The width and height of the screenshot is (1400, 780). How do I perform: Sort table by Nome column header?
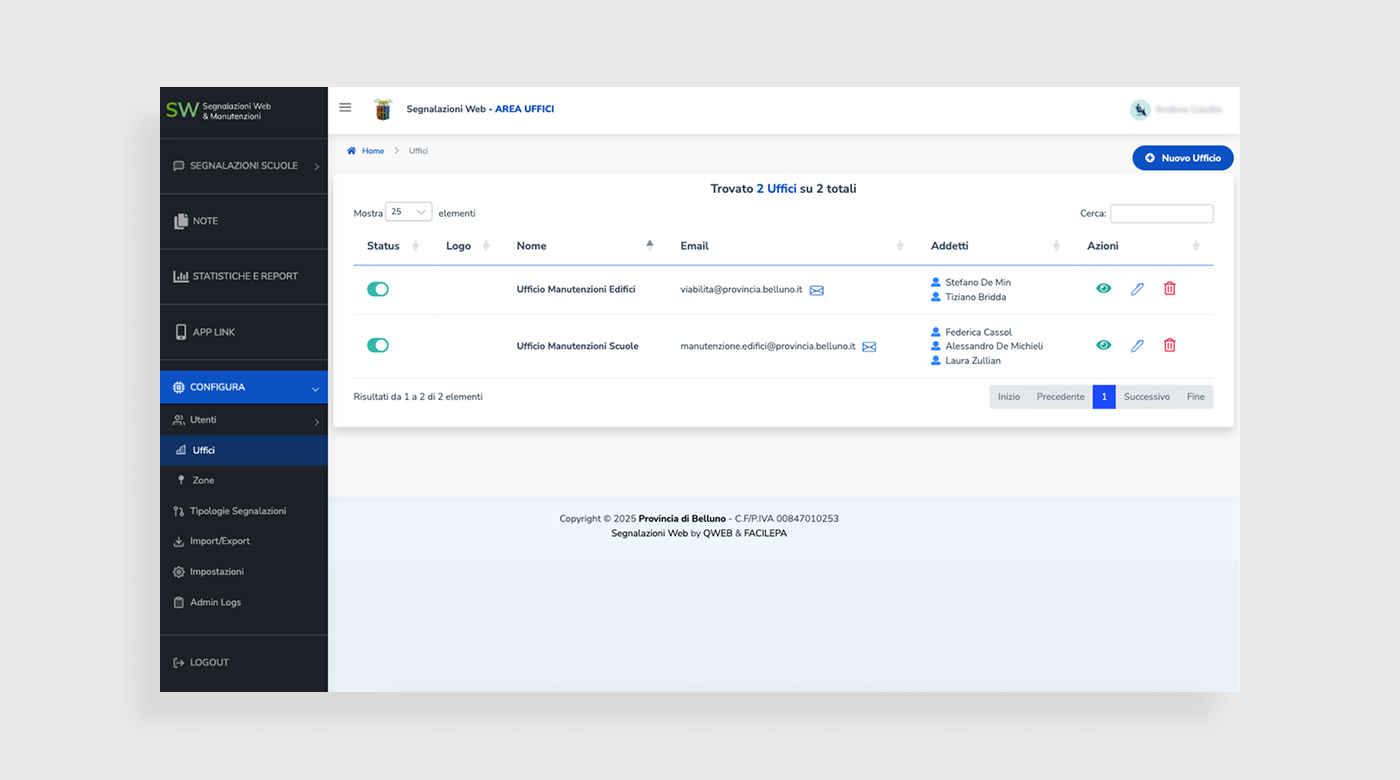point(532,246)
